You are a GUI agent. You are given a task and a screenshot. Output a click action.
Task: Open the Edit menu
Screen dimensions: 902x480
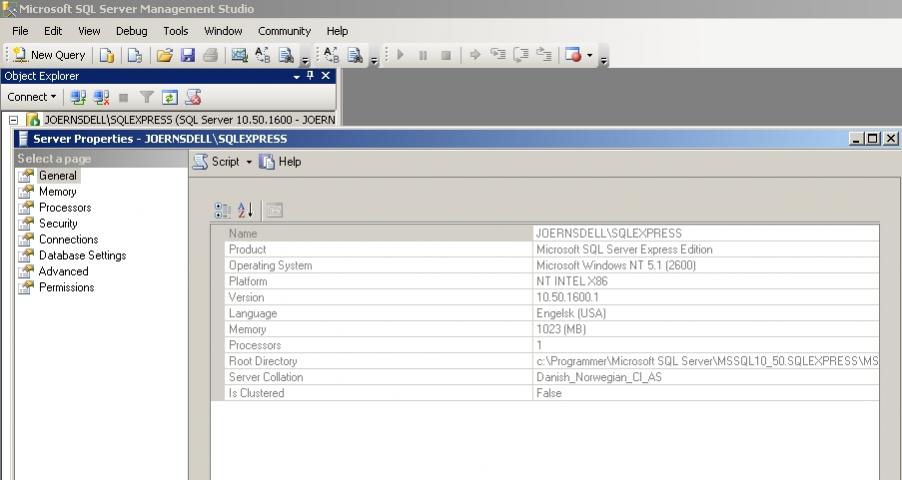(x=53, y=31)
